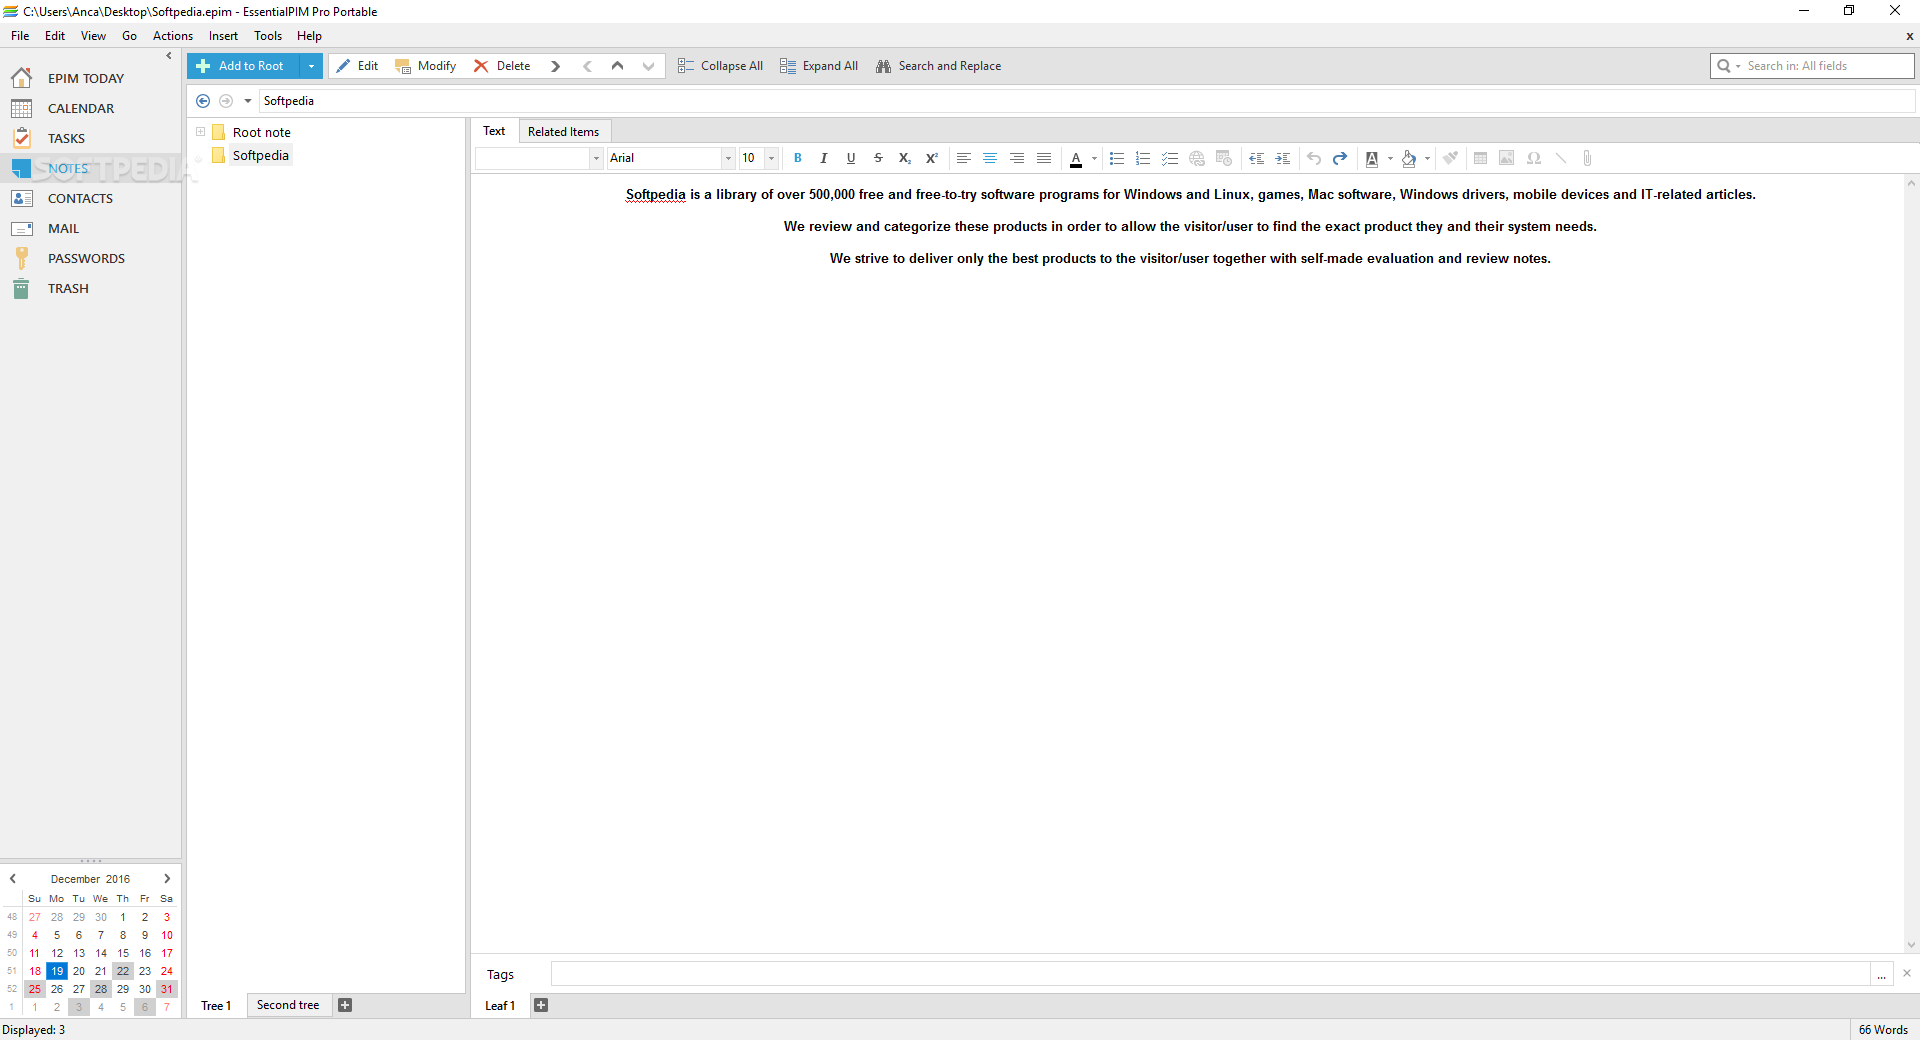1920x1040 pixels.
Task: Expand the Root note tree node
Action: pyautogui.click(x=200, y=132)
